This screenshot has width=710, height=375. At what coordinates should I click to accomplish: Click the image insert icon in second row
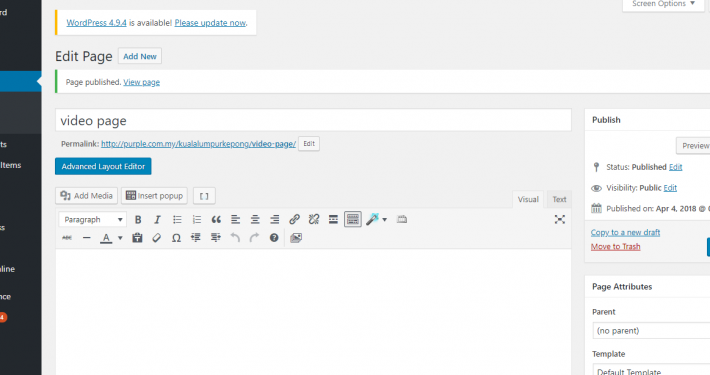[x=296, y=238]
